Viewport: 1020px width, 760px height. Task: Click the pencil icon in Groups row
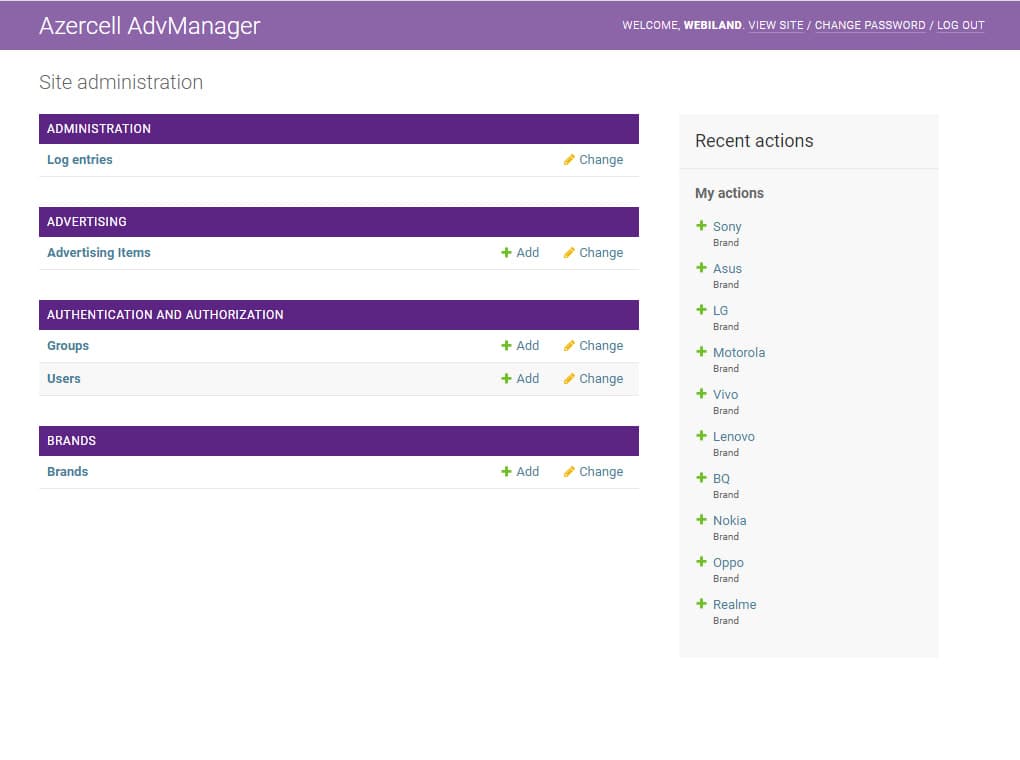569,346
